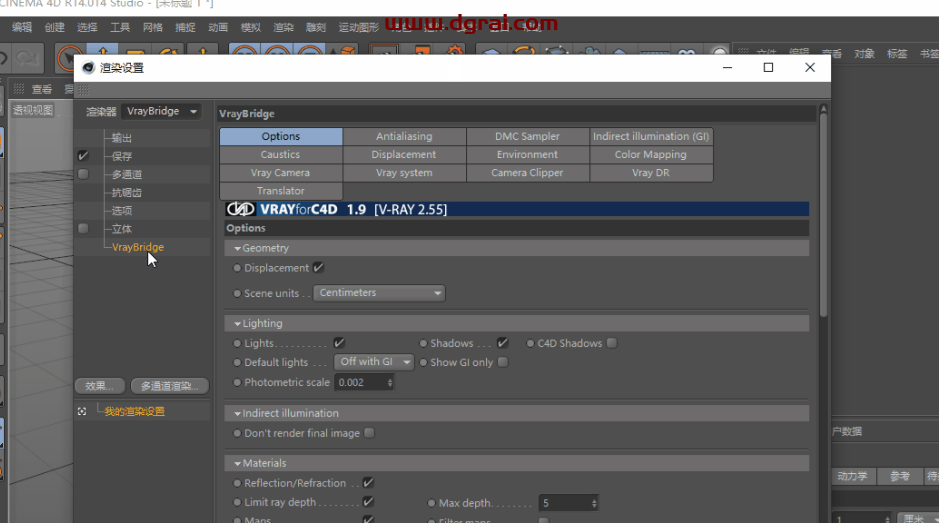This screenshot has height=523, width=939.
Task: Click the keyframe dot next to Displacement
Action: click(x=237, y=268)
